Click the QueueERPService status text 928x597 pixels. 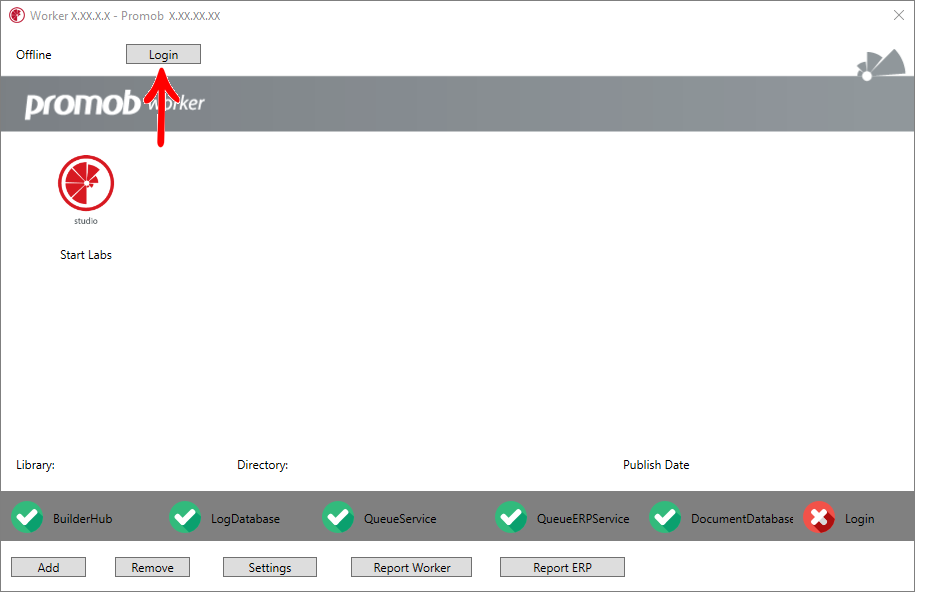[583, 518]
